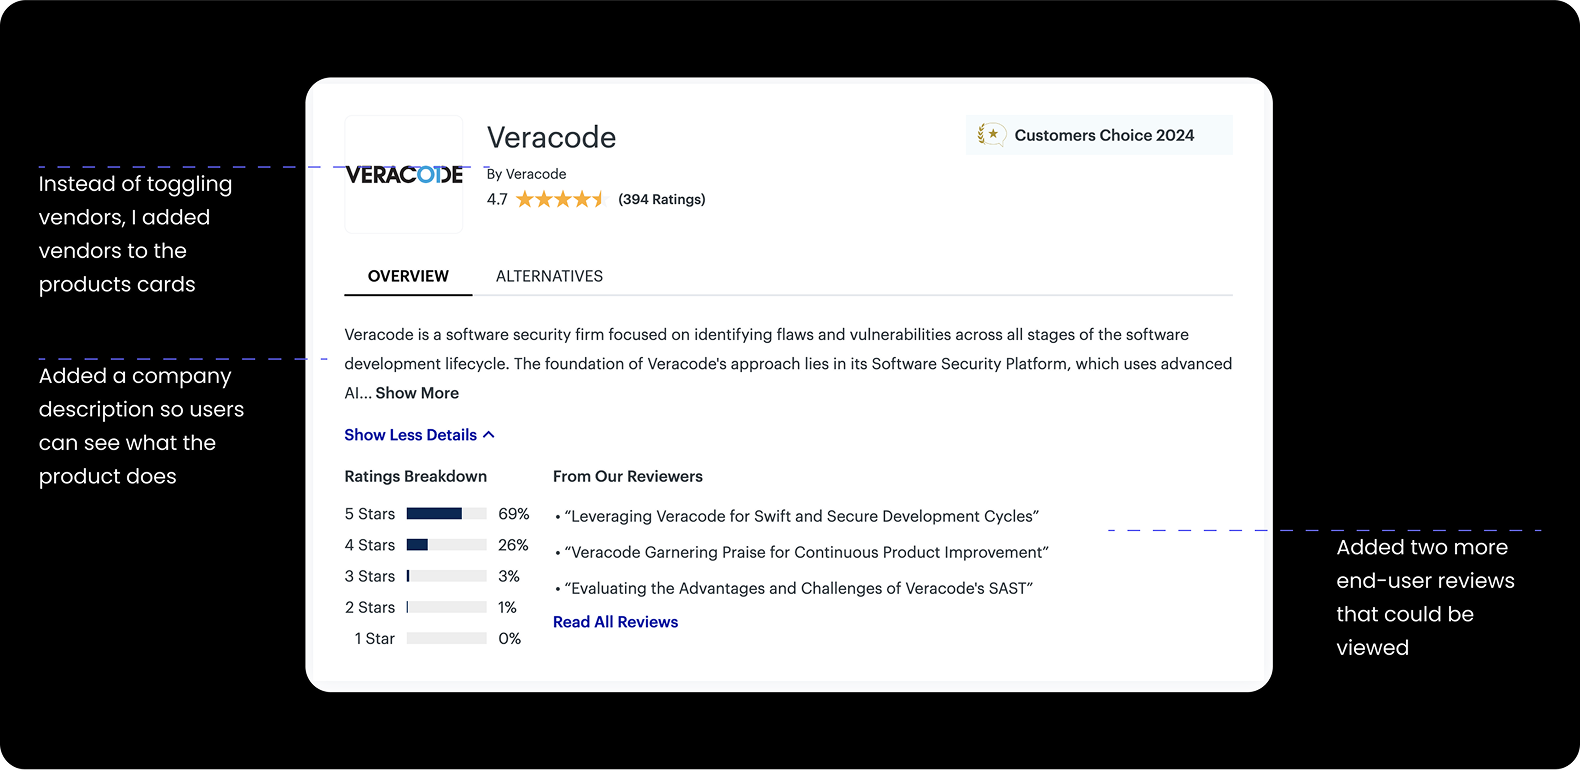The width and height of the screenshot is (1580, 770).
Task: Open review Evaluating the Advantages and Challenges
Action: click(x=799, y=588)
